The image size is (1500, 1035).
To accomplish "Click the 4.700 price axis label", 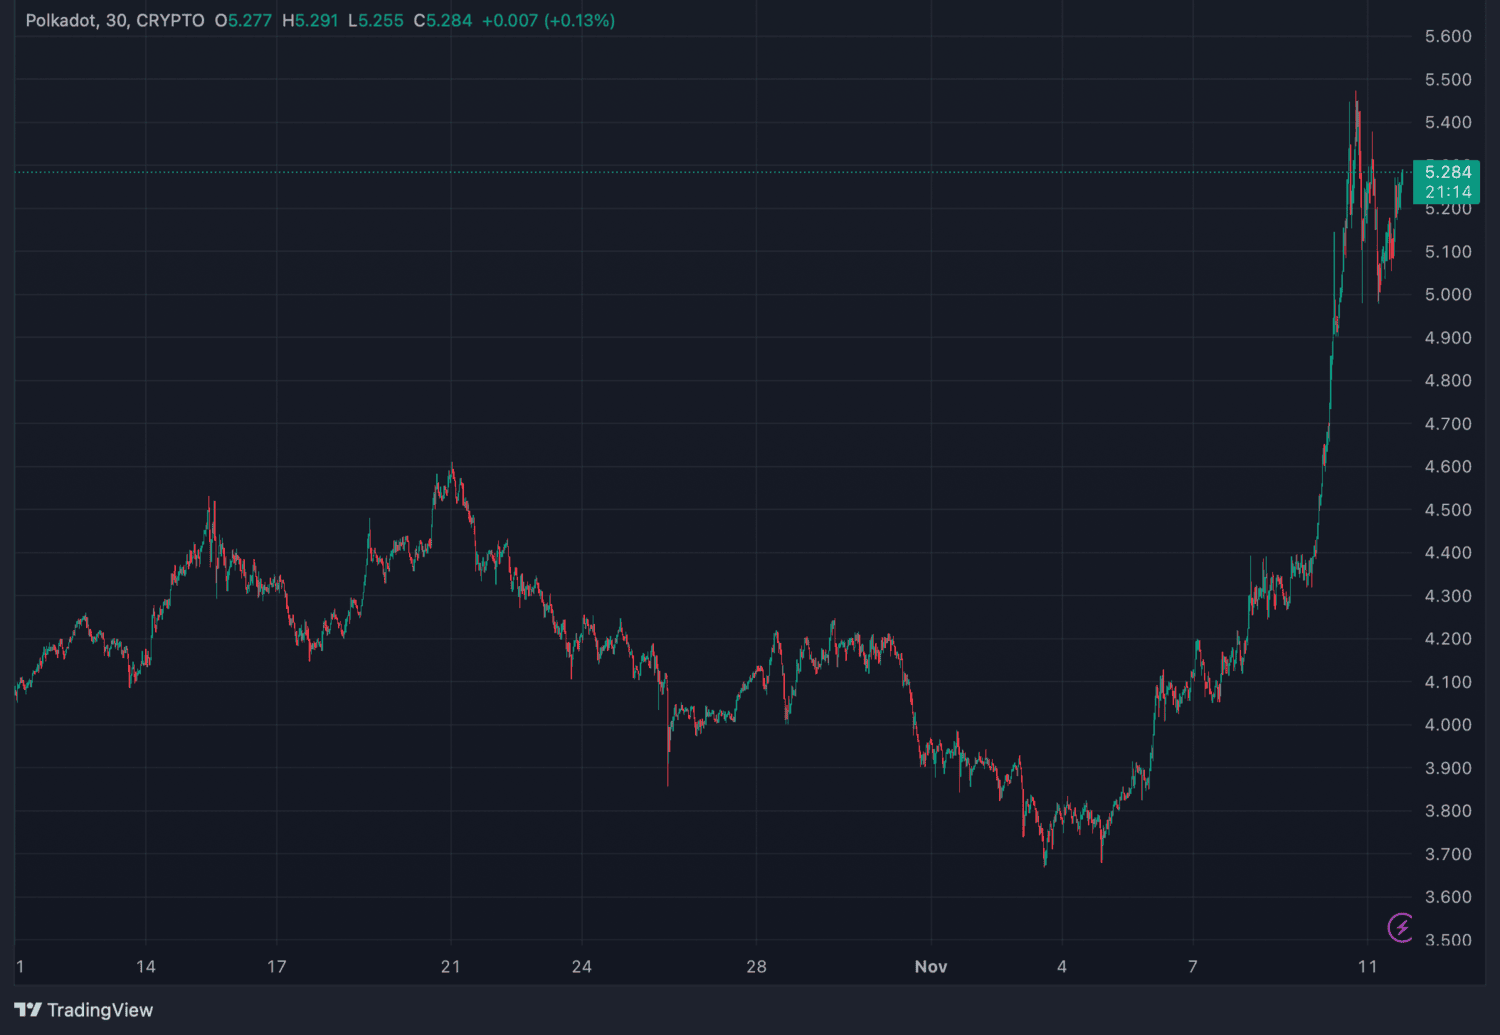I will pyautogui.click(x=1448, y=423).
